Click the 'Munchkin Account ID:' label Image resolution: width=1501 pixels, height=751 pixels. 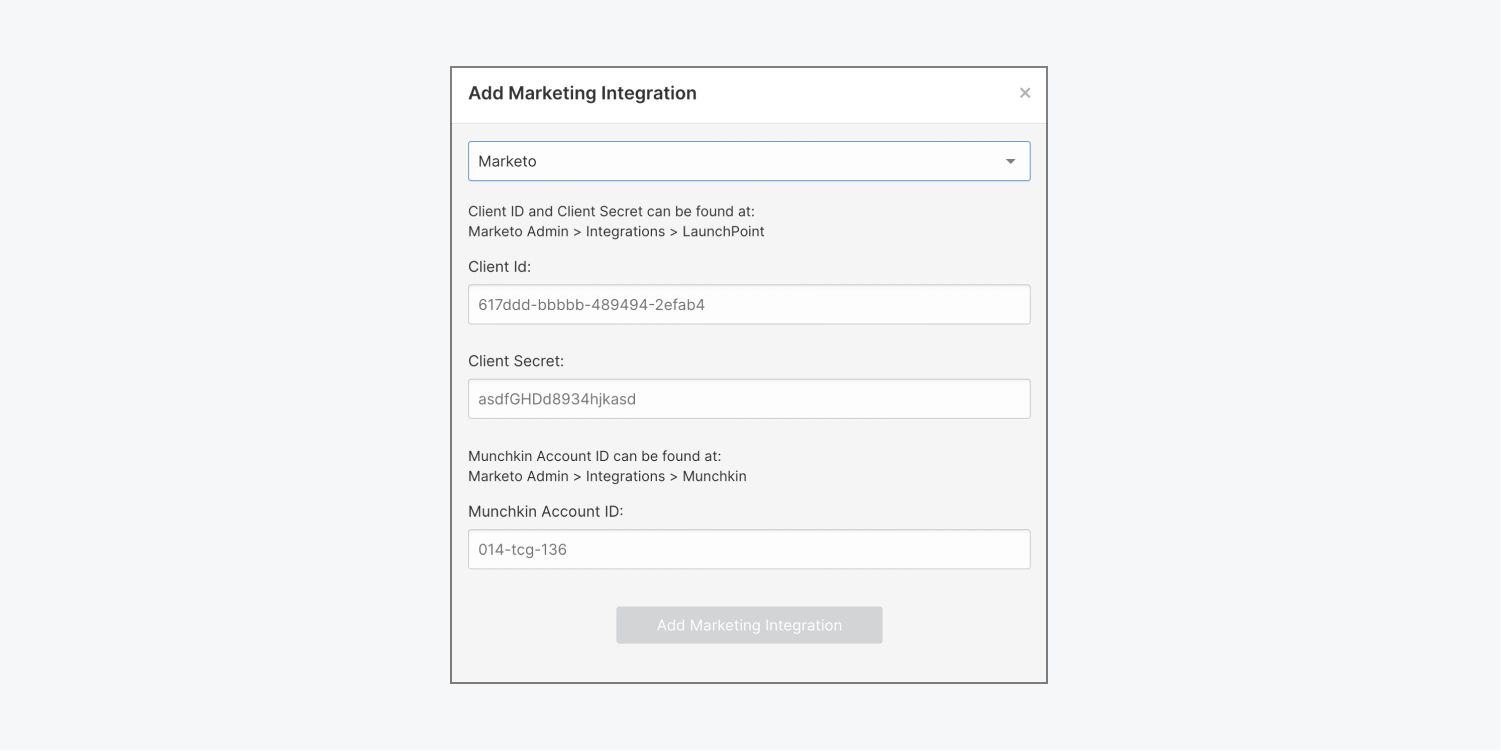546,511
